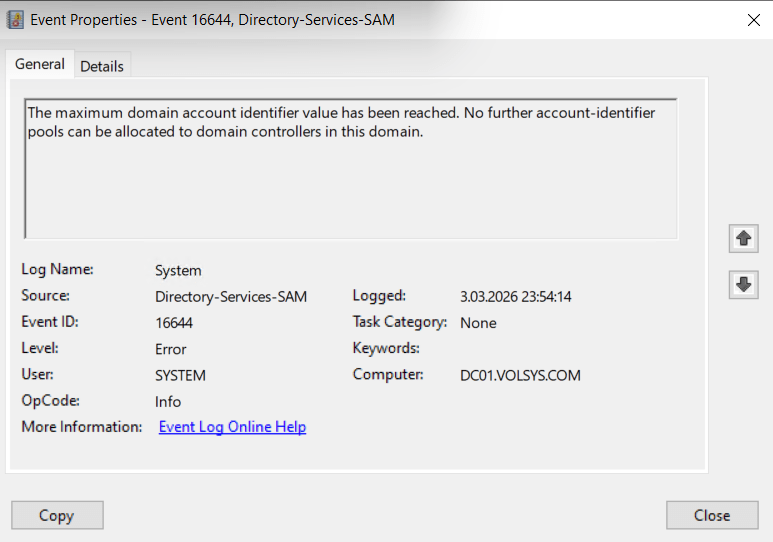
Task: Click the Directory-Services-SAM source value
Action: click(231, 297)
